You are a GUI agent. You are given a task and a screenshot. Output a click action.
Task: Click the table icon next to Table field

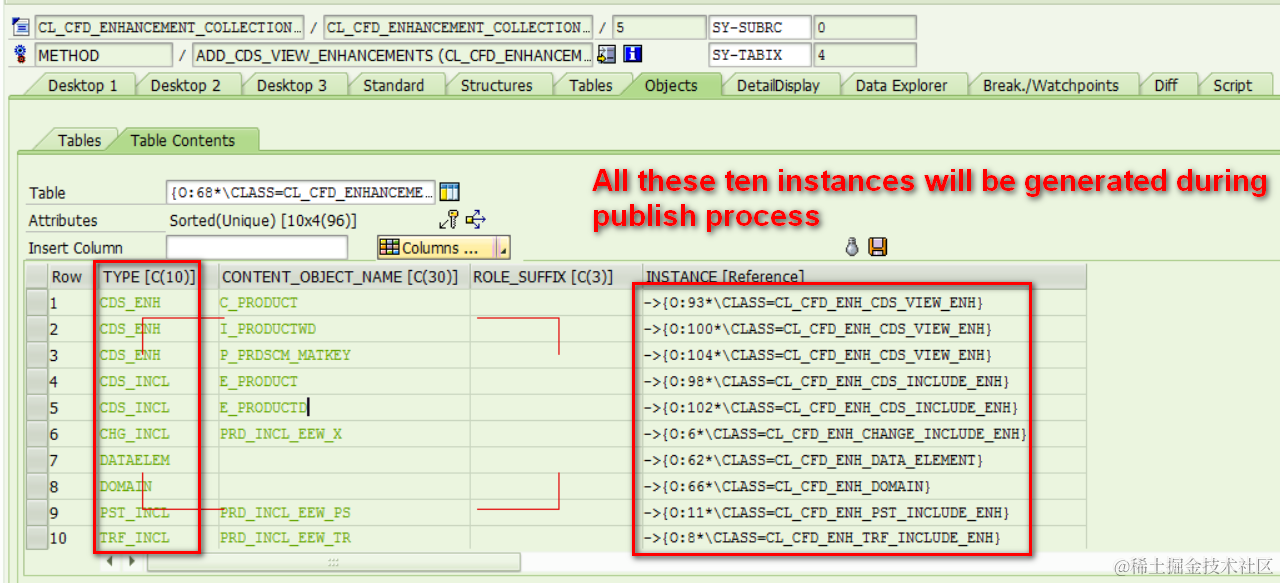450,192
